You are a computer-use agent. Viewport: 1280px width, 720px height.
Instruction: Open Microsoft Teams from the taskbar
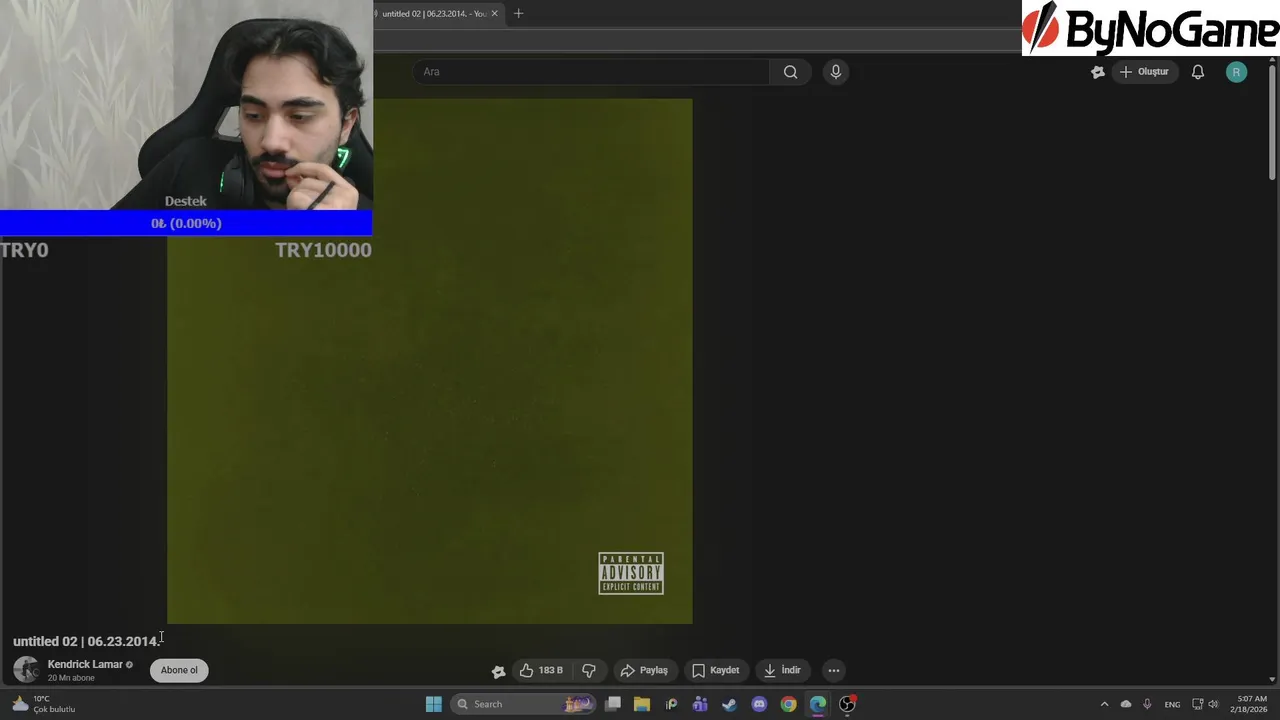click(700, 704)
